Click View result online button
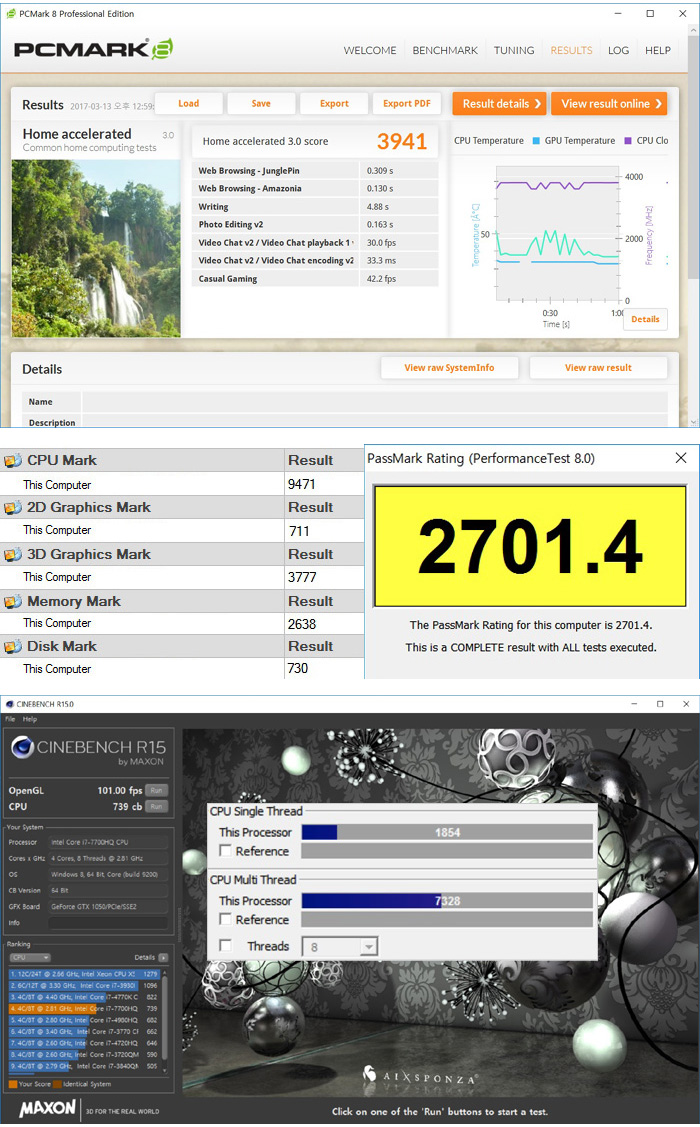The width and height of the screenshot is (700, 1127). coord(609,104)
